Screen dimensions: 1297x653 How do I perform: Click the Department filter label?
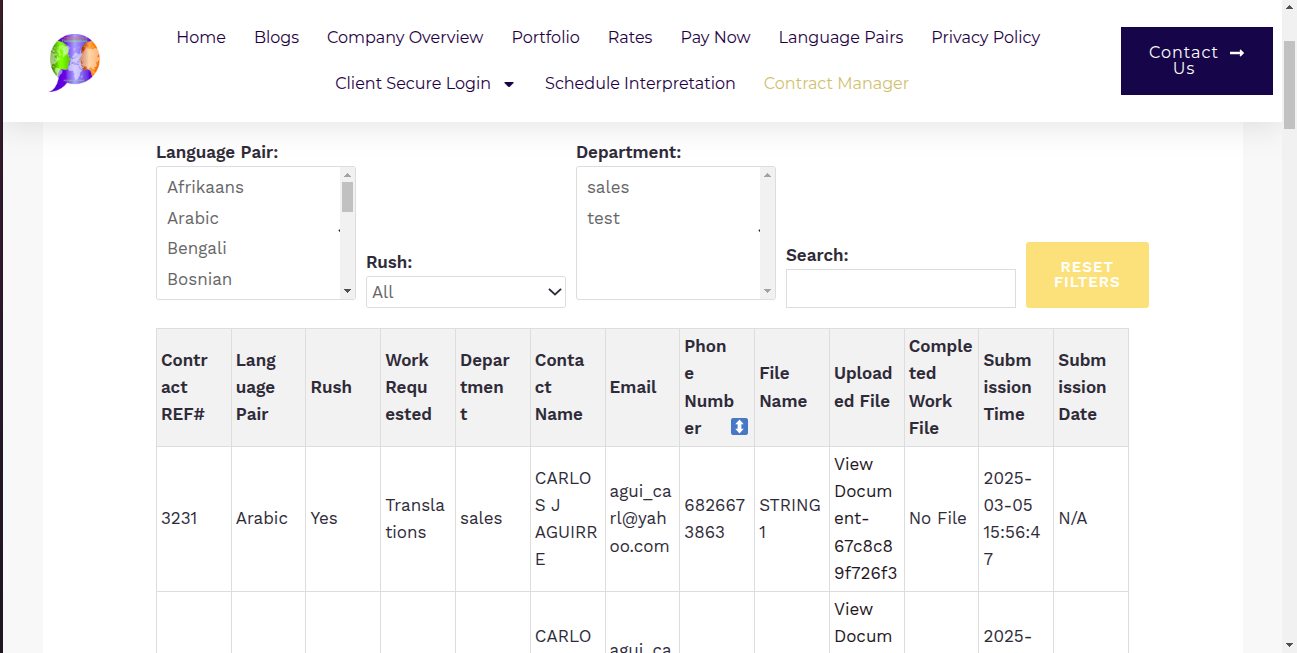coord(629,152)
